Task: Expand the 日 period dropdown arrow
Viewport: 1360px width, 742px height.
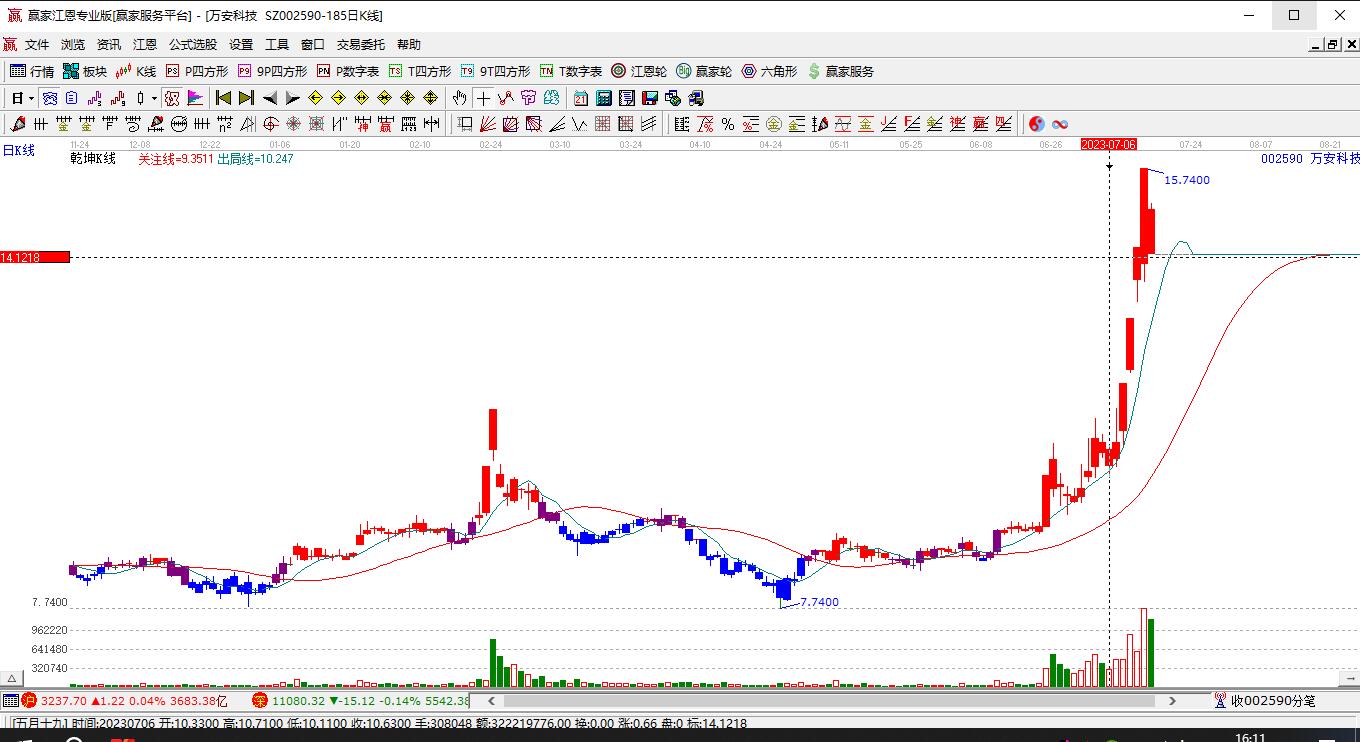Action: [31, 98]
